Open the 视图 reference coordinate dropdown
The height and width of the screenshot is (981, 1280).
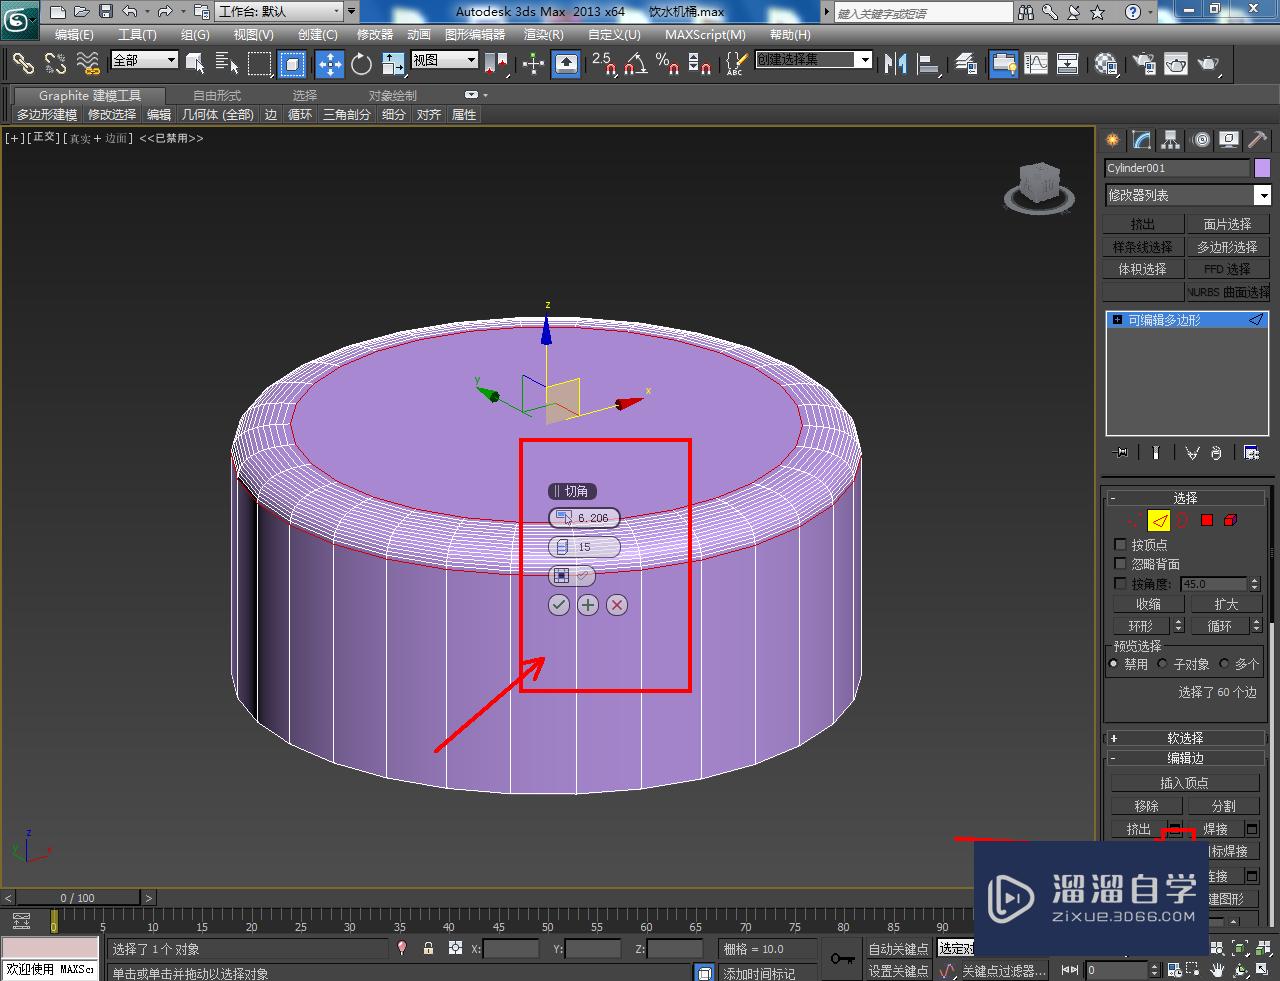click(444, 60)
